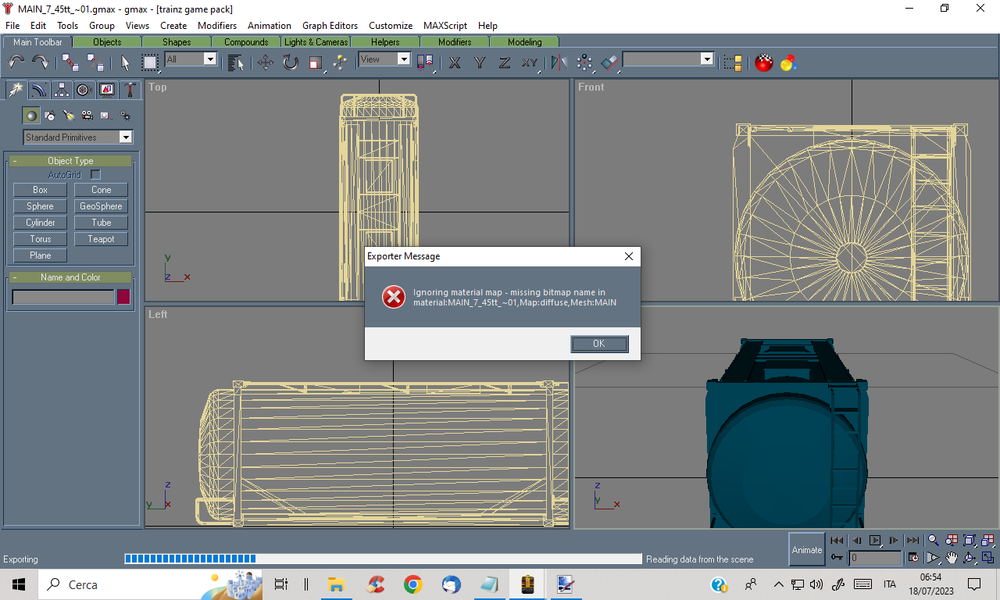Image resolution: width=1000 pixels, height=600 pixels.
Task: Choose the rectangular selection region tool
Action: pos(150,62)
